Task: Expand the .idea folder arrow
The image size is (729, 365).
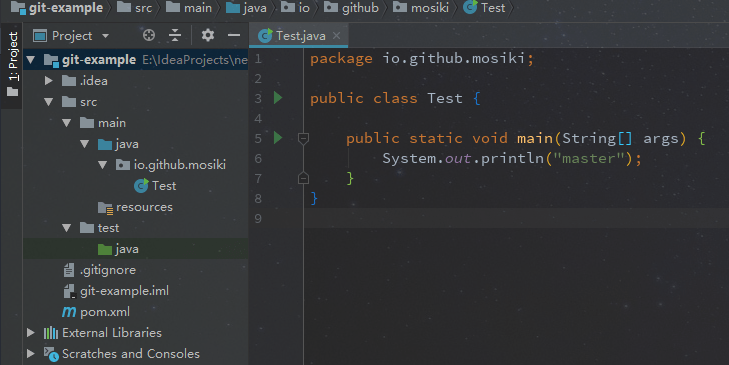Action: (49, 81)
